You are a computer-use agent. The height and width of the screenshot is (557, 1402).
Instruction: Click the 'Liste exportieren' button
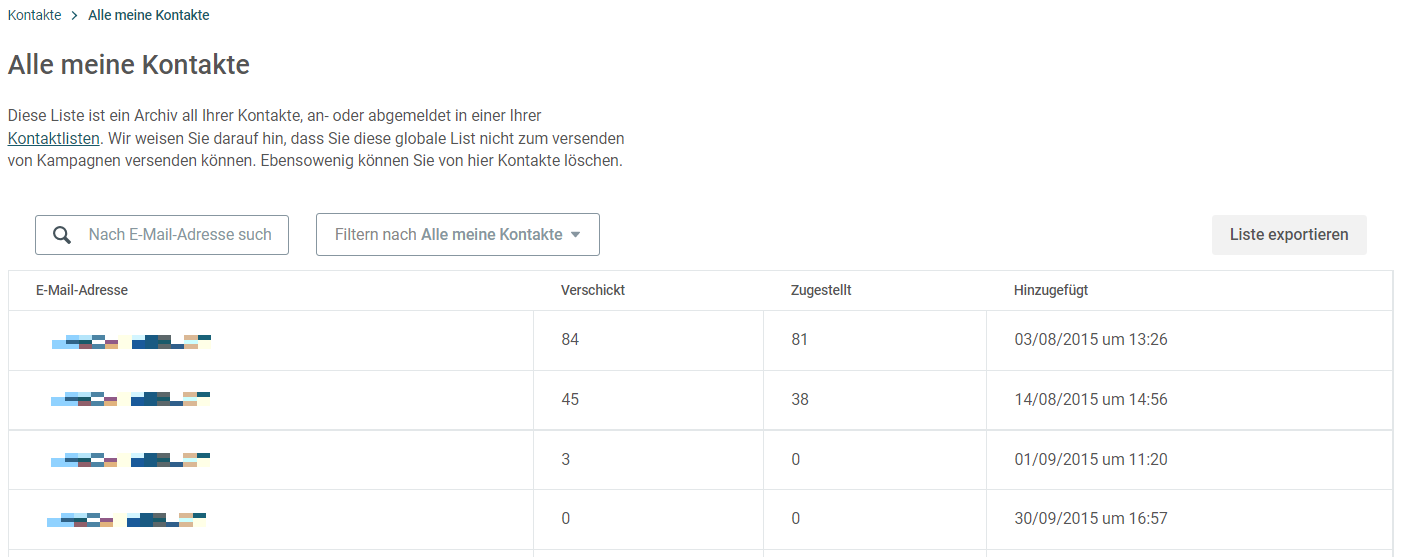1289,235
